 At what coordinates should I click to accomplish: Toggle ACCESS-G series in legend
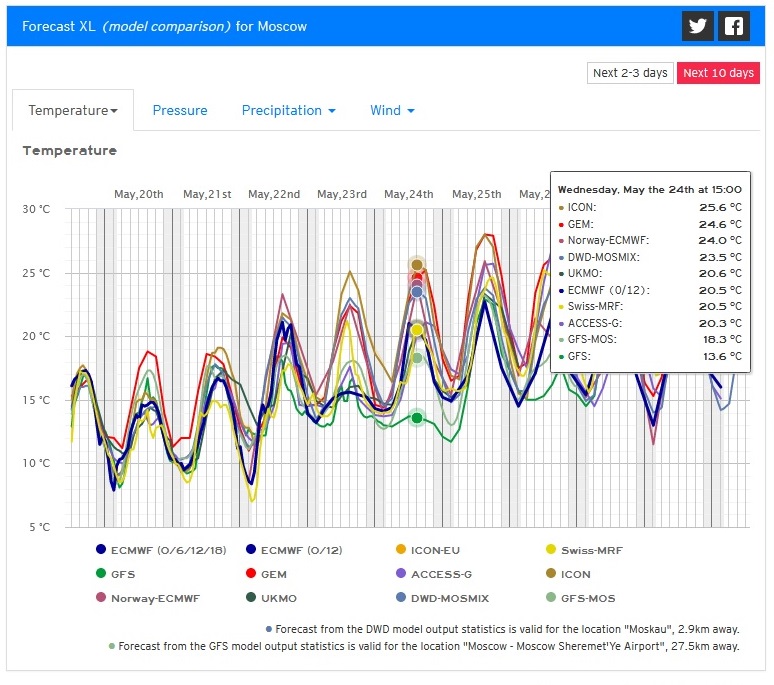[434, 574]
